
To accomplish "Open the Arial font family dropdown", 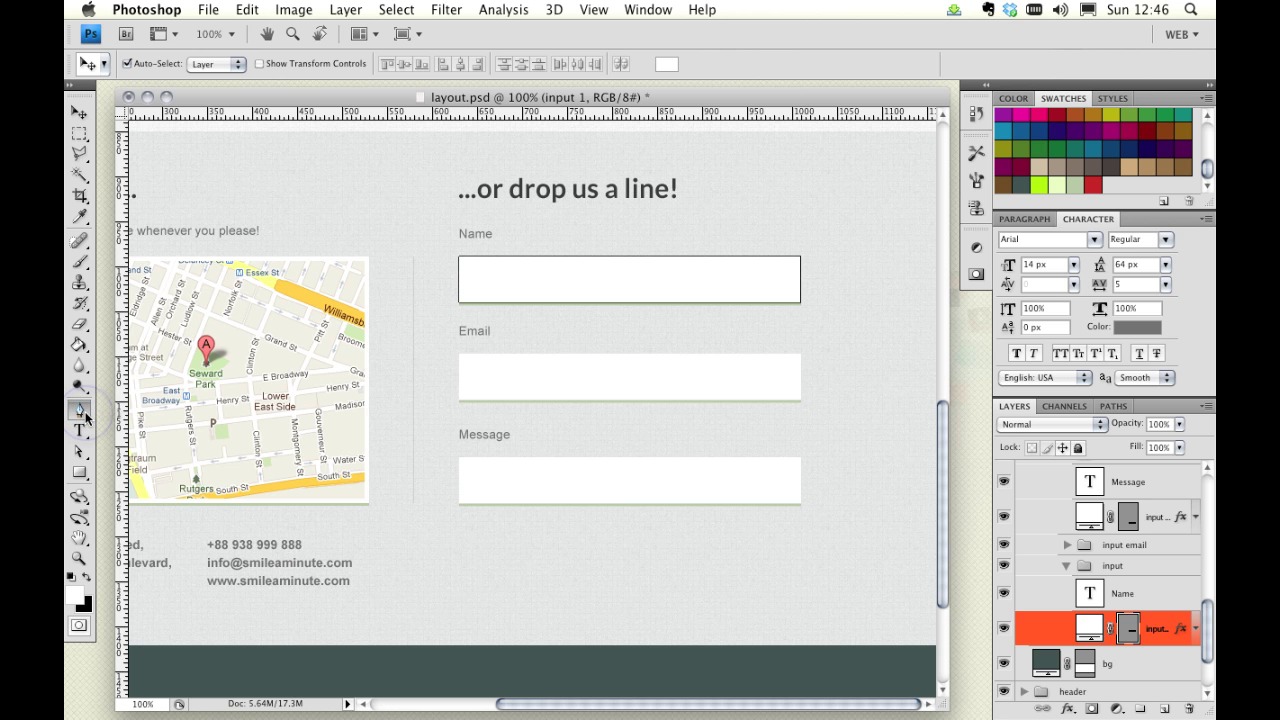I will tap(1094, 240).
